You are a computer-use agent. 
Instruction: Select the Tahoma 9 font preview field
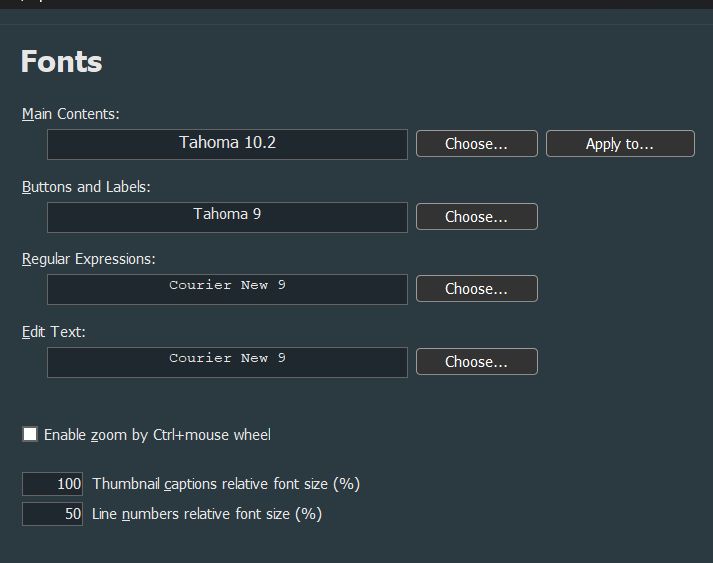pyautogui.click(x=227, y=217)
